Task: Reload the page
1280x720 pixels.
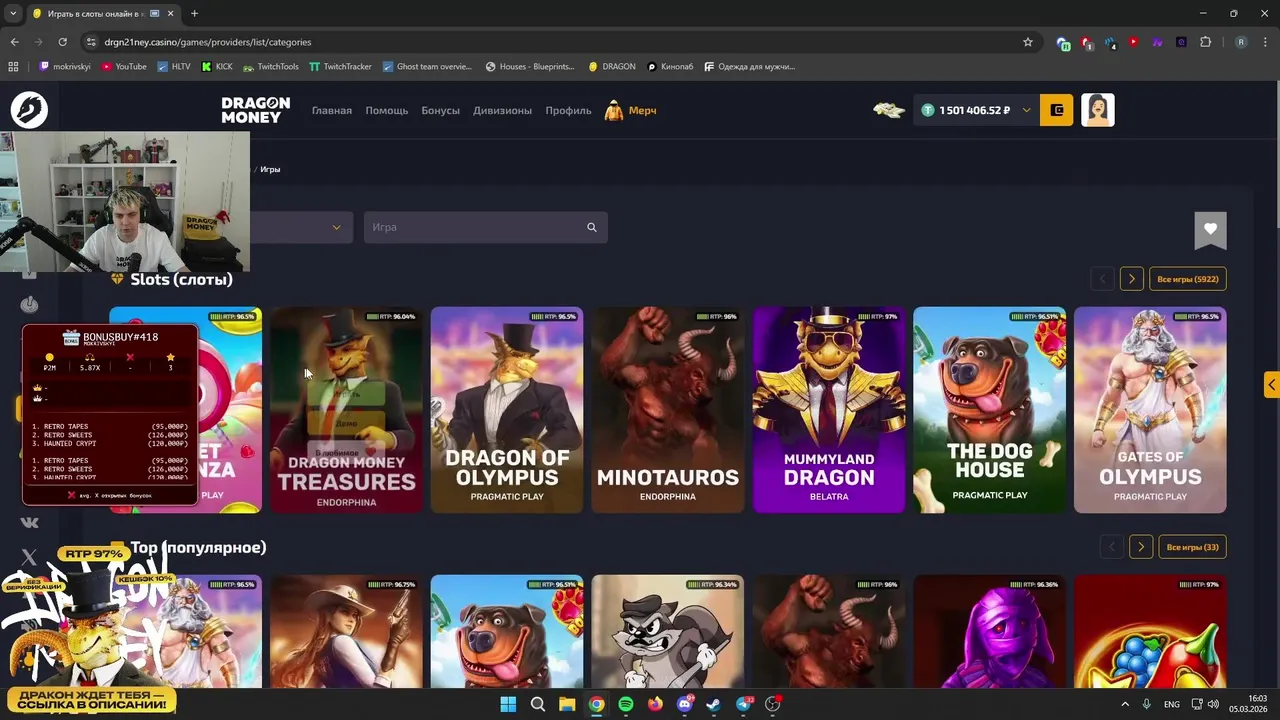Action: [62, 42]
